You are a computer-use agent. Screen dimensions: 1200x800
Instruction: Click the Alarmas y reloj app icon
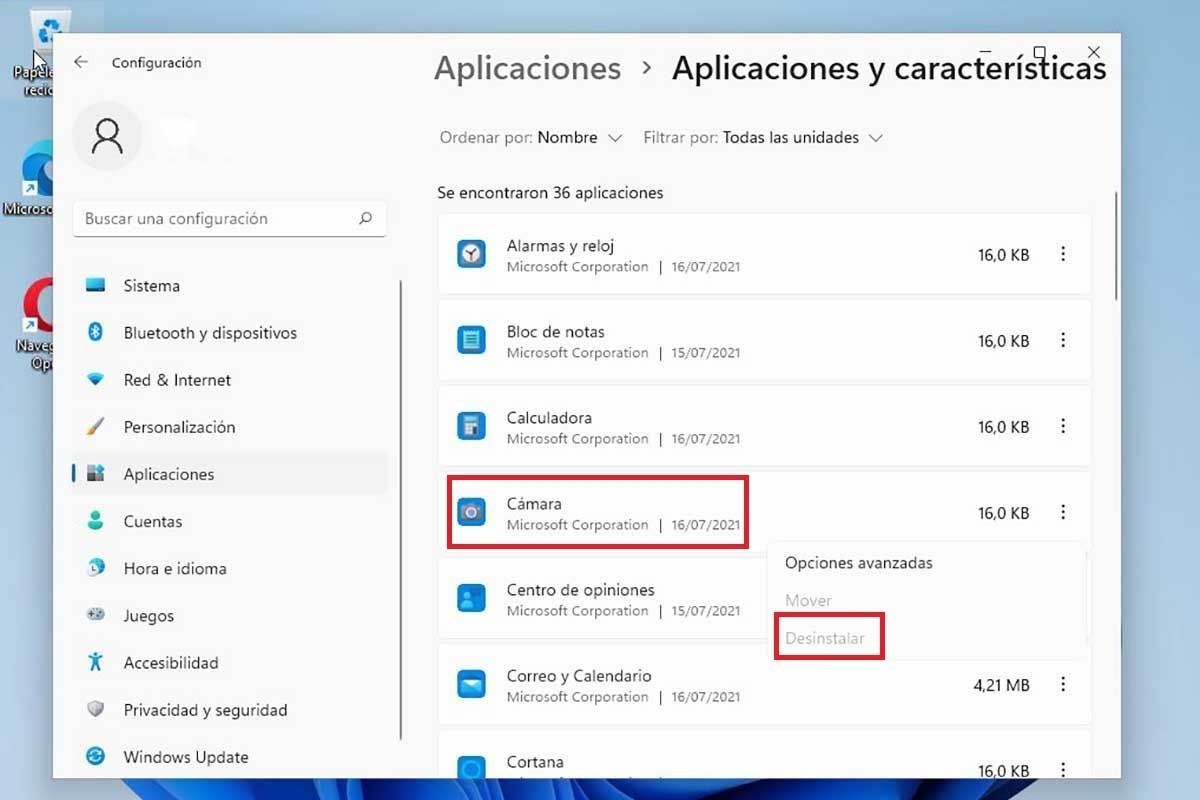(471, 254)
